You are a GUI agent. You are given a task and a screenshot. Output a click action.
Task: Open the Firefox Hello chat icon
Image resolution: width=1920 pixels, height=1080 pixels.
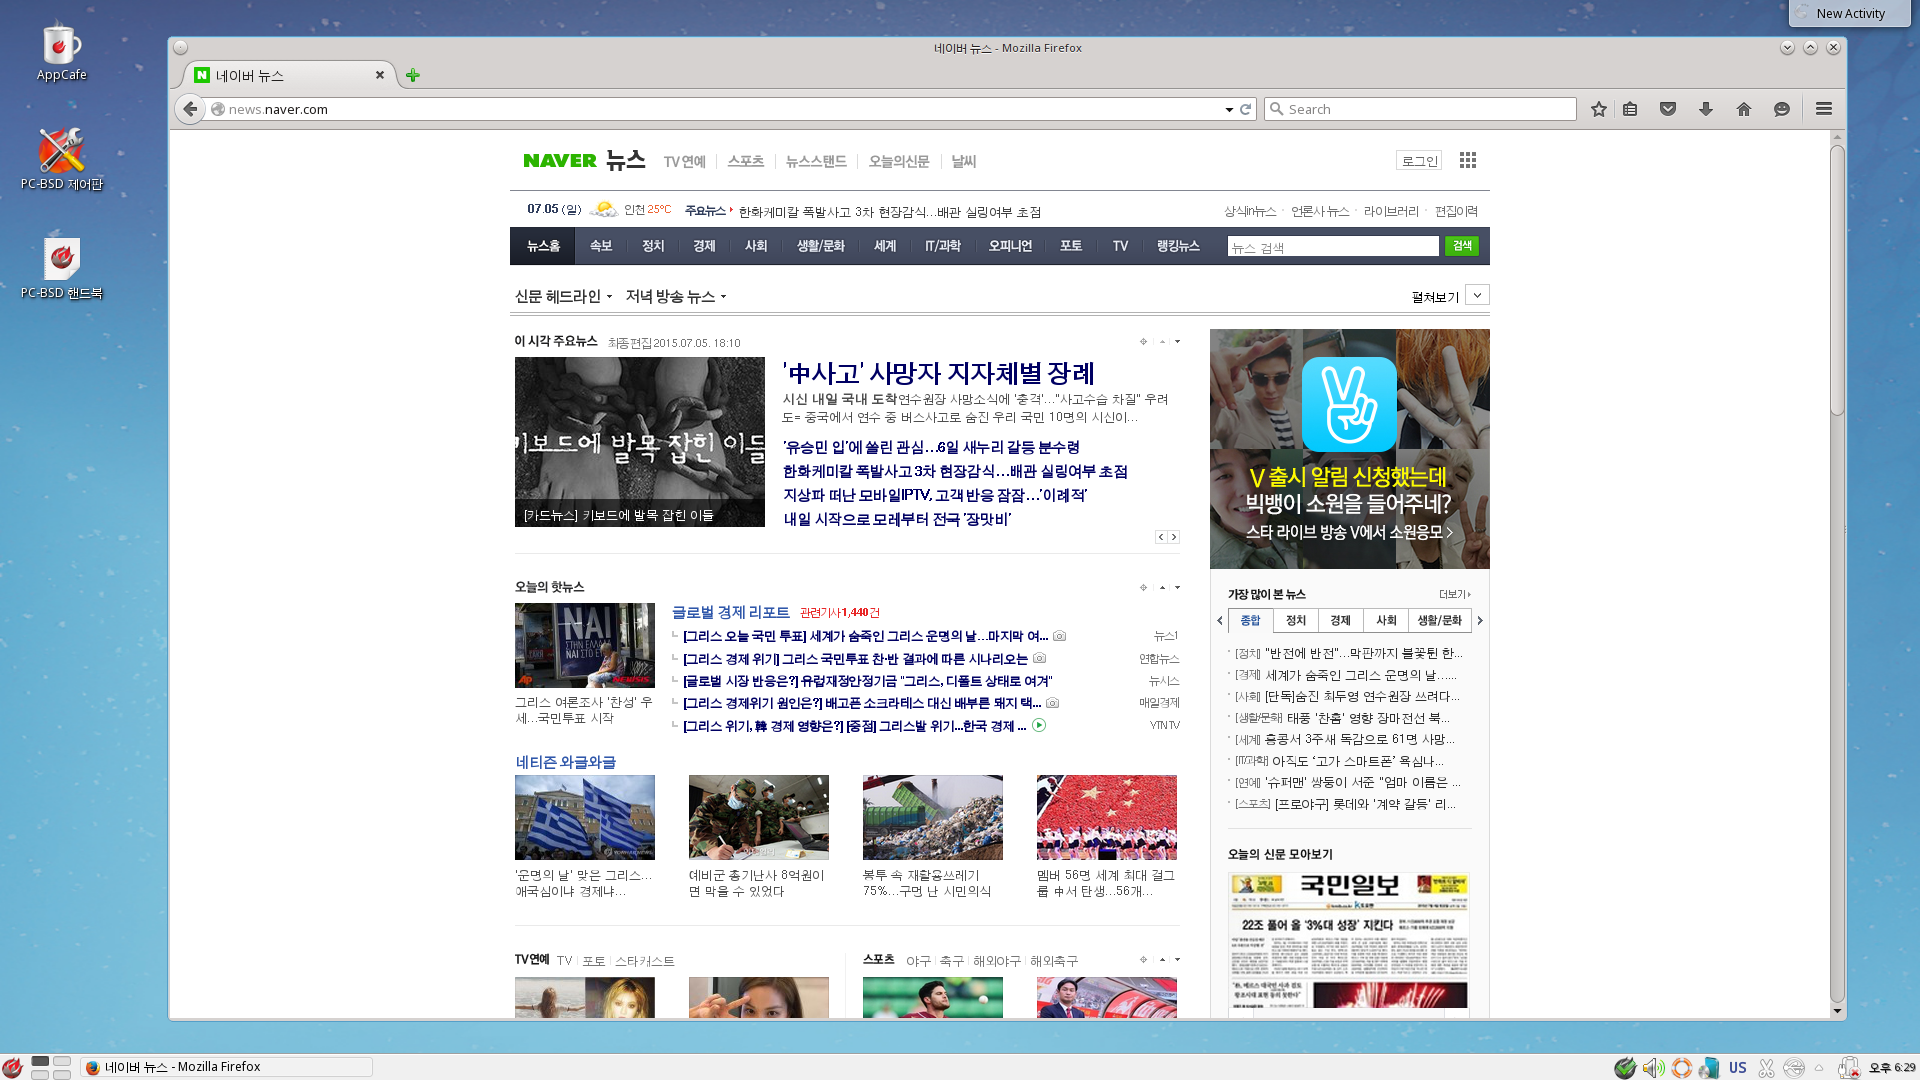[x=1782, y=109]
